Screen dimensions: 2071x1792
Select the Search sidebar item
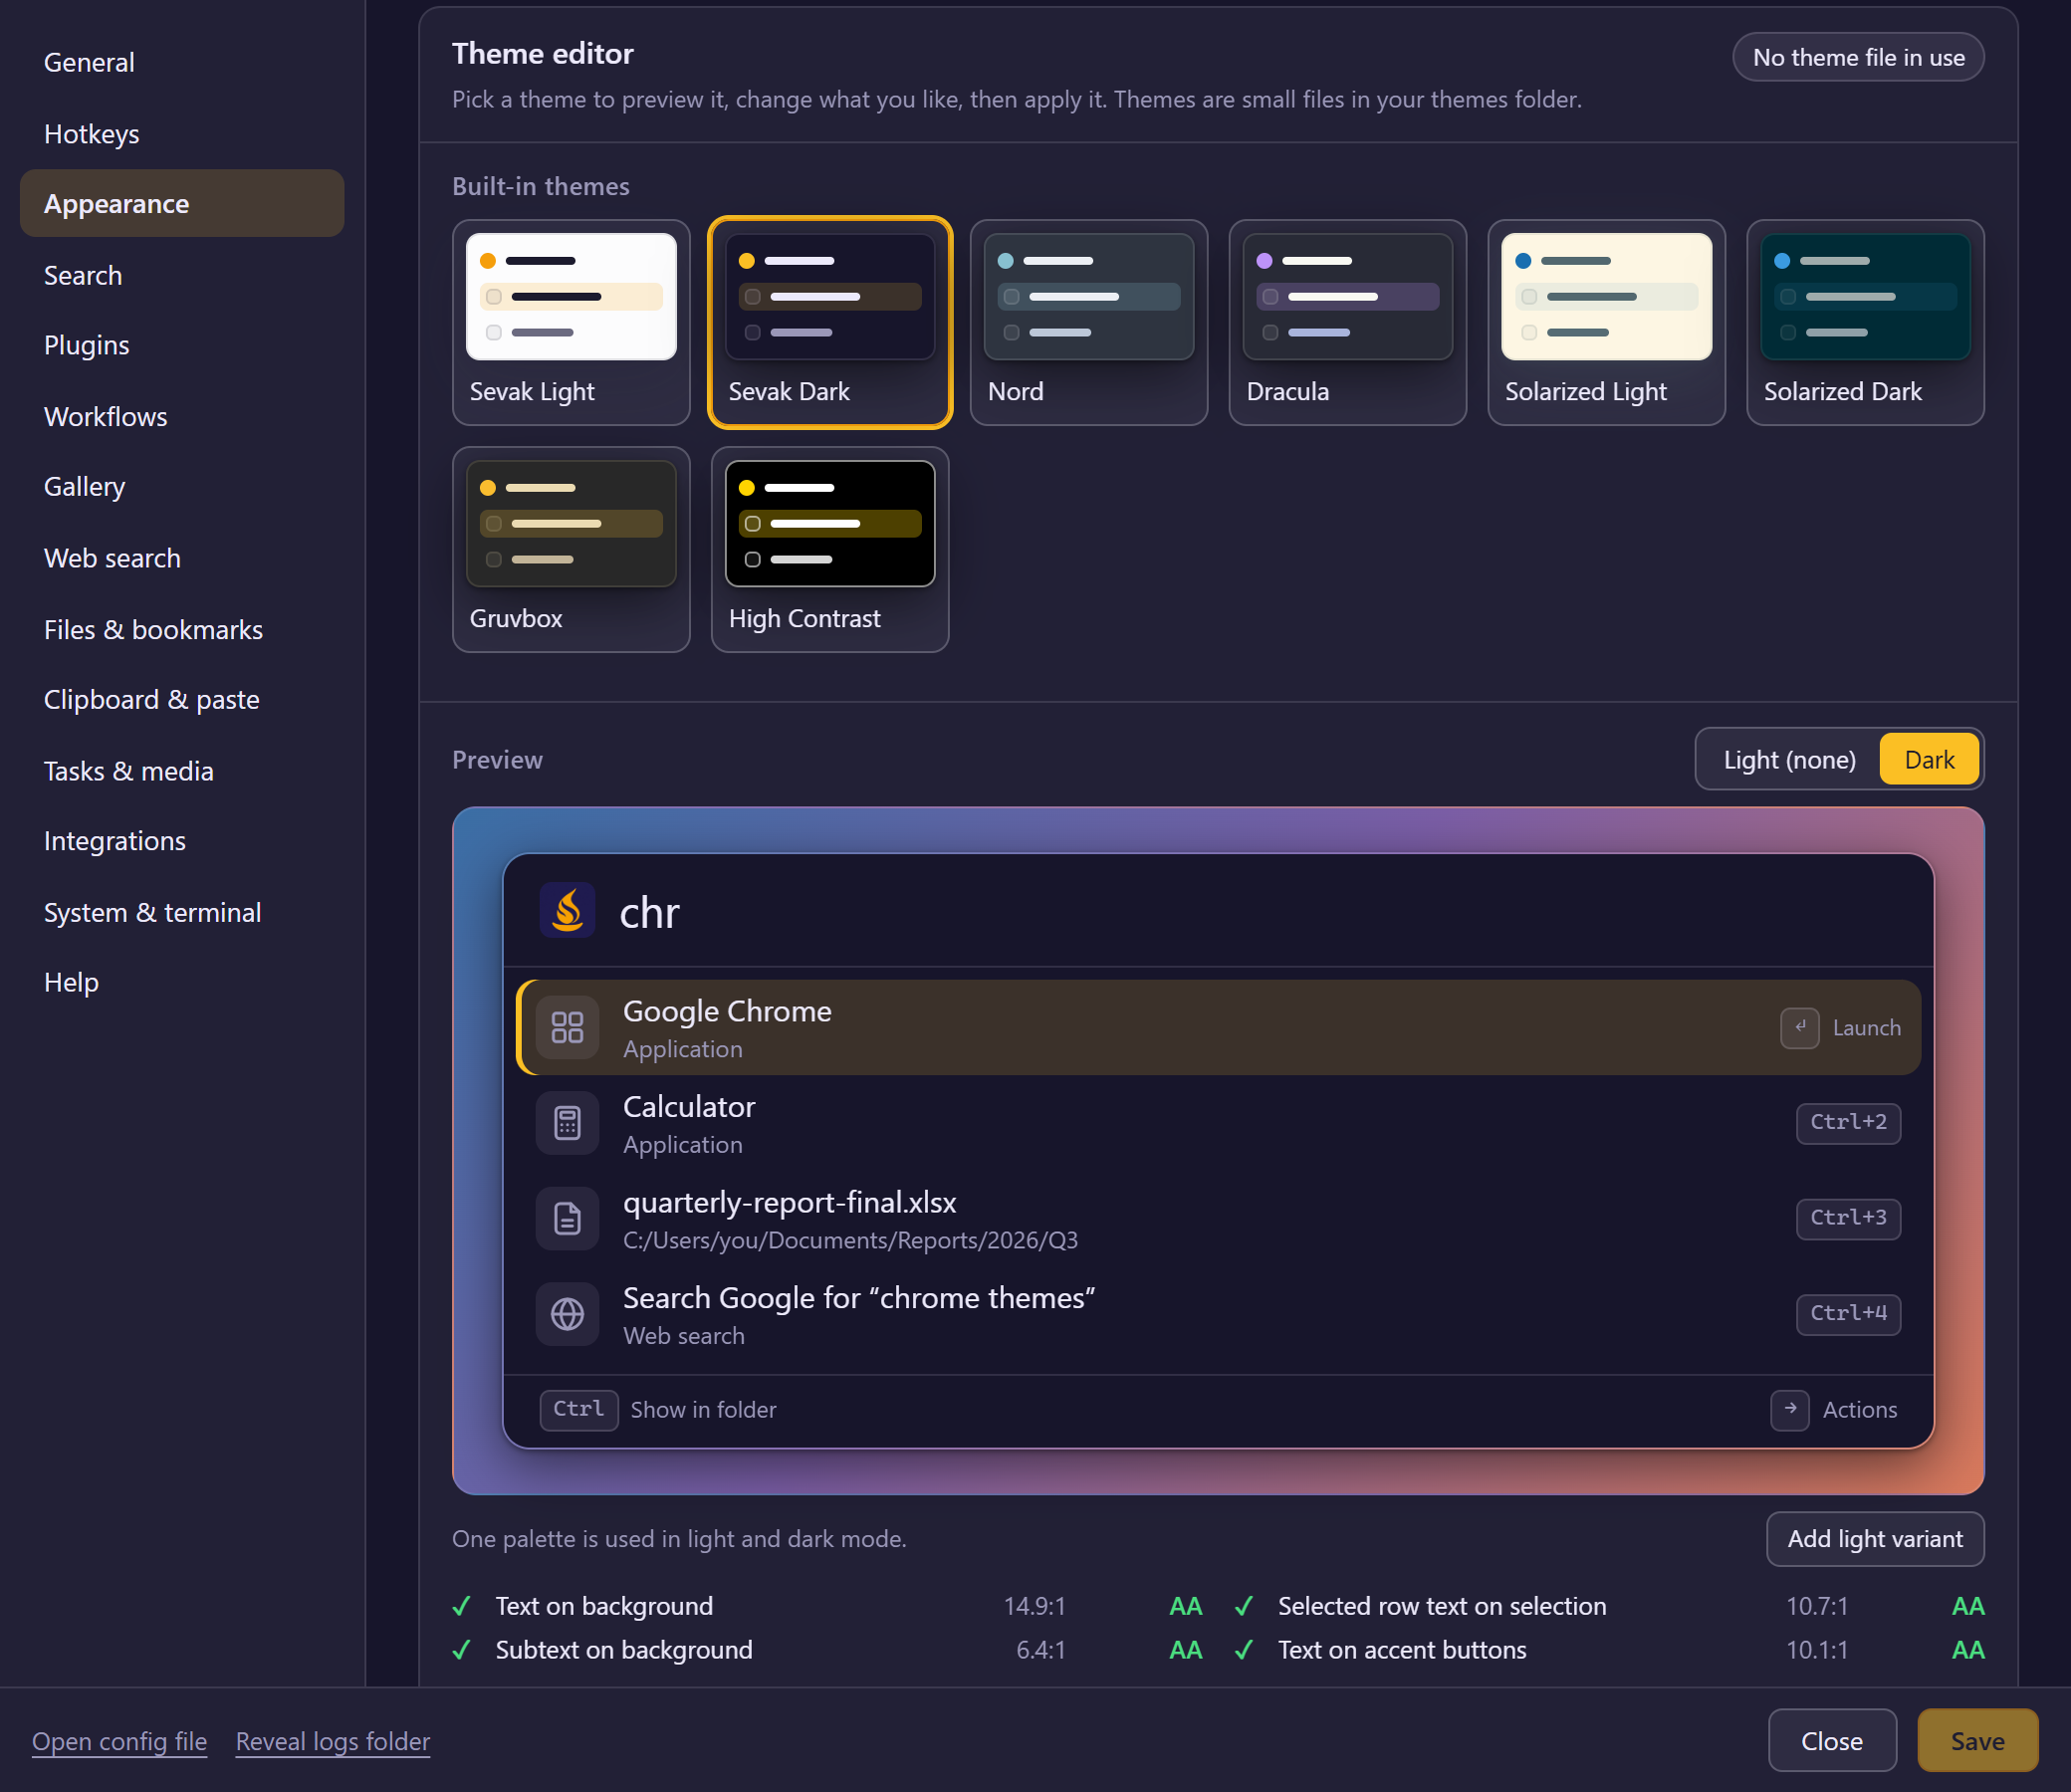pos(182,275)
